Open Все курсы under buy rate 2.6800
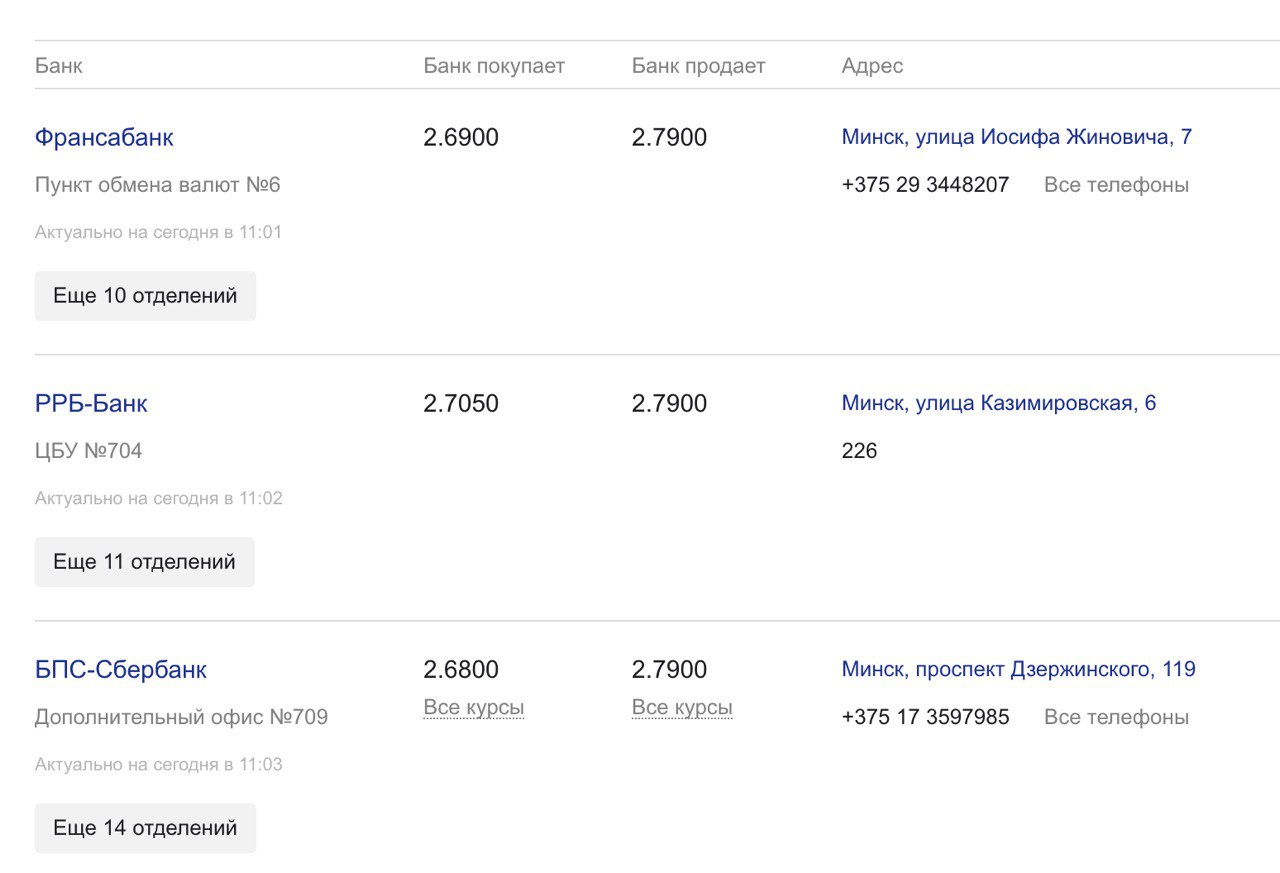 coord(474,708)
